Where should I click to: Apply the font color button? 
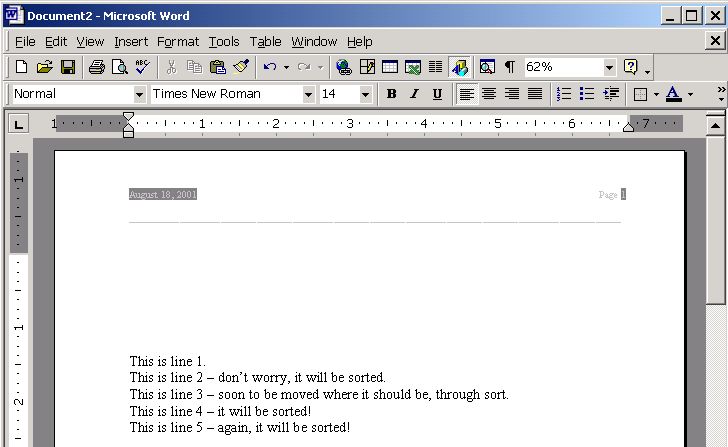pos(673,94)
